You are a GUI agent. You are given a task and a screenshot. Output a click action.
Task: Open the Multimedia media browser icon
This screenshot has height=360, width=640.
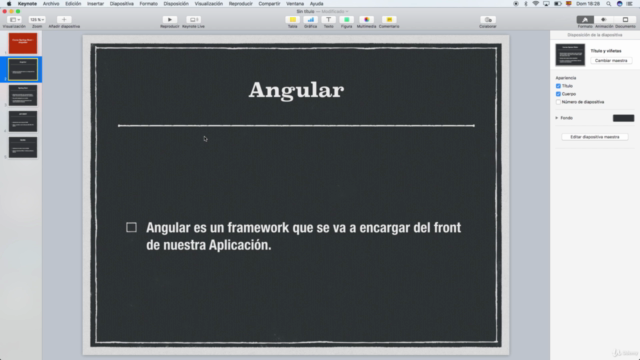coord(367,20)
